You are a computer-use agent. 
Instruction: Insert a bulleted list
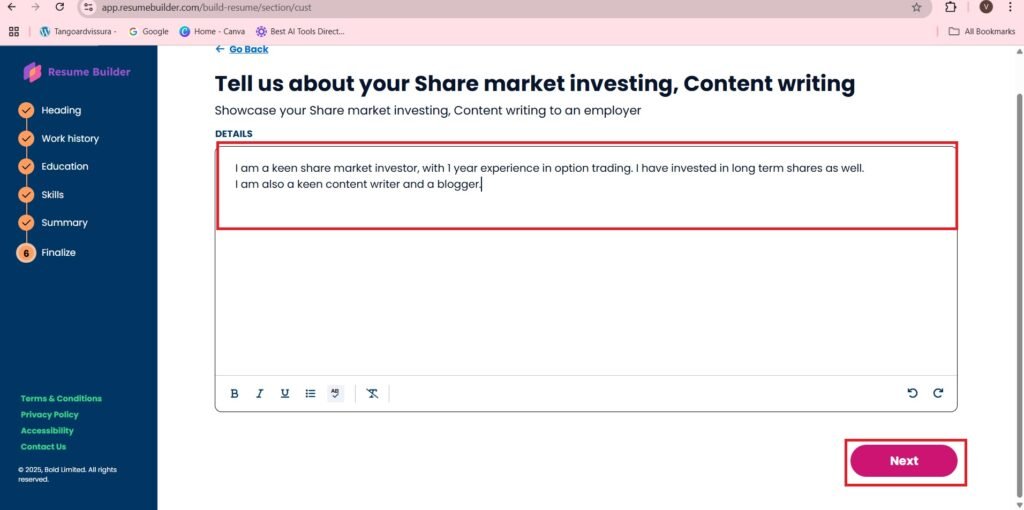coord(310,394)
